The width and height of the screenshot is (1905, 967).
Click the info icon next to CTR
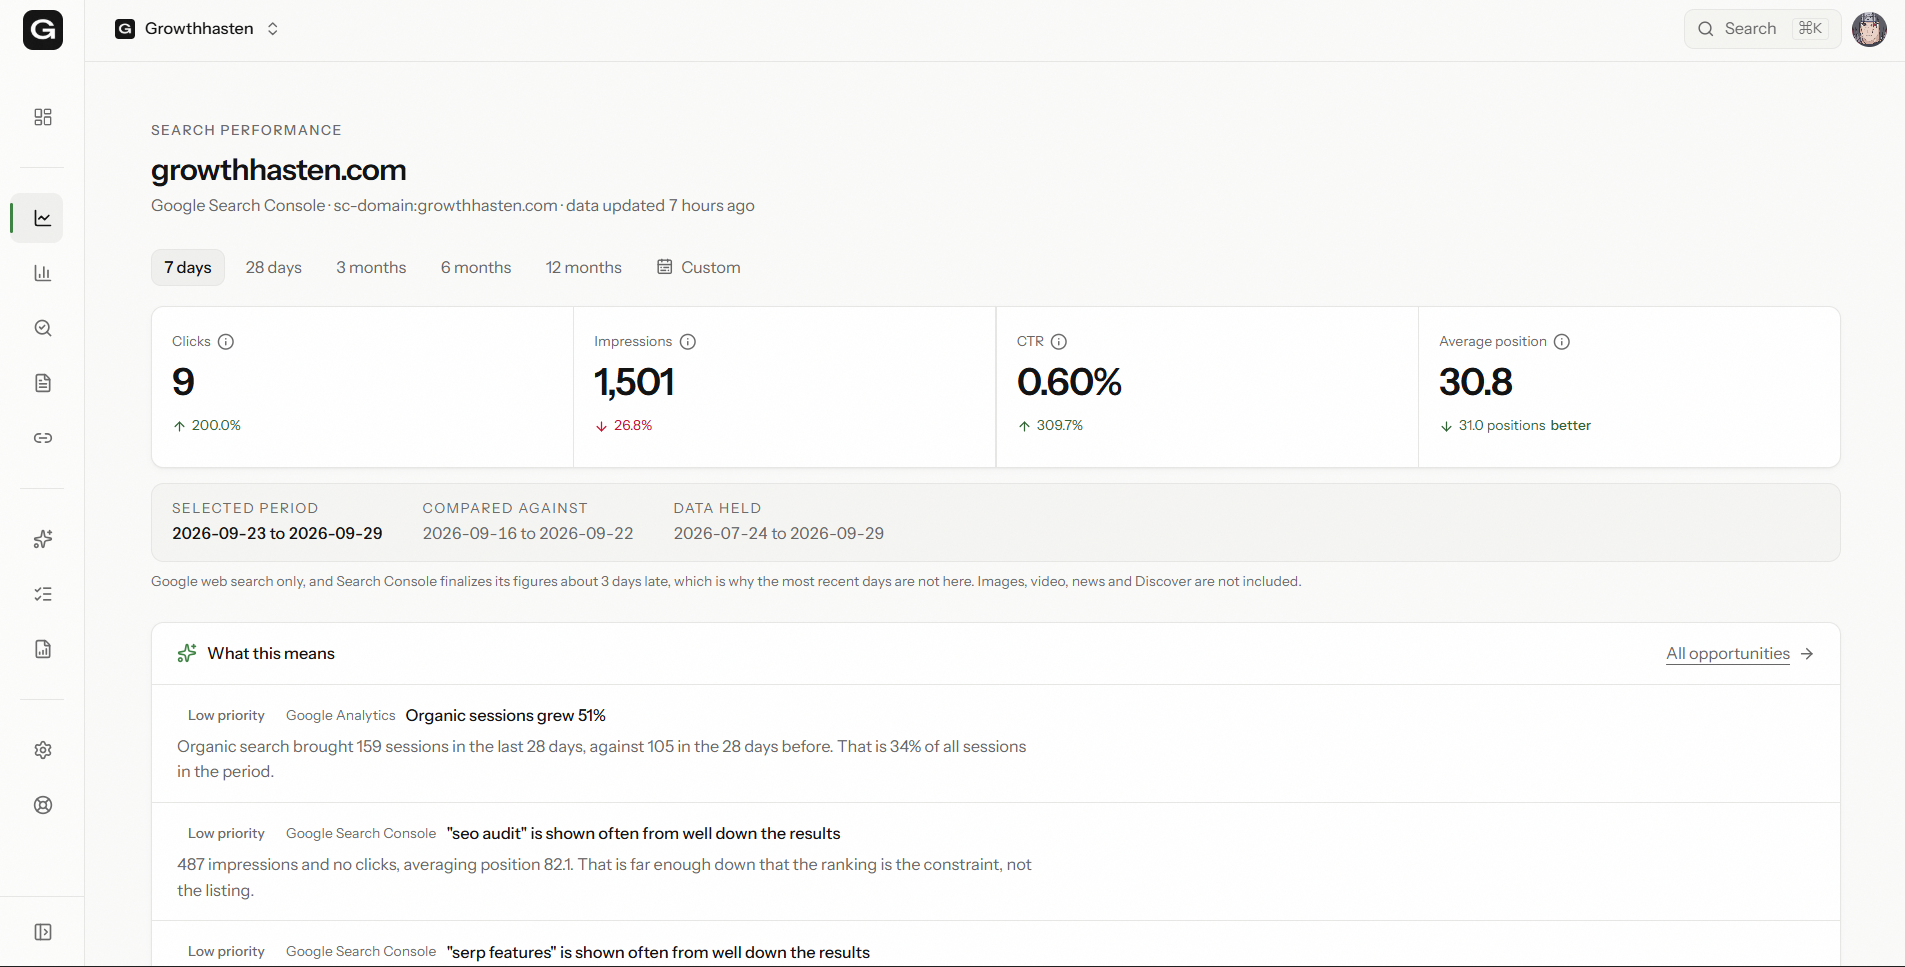pos(1059,342)
